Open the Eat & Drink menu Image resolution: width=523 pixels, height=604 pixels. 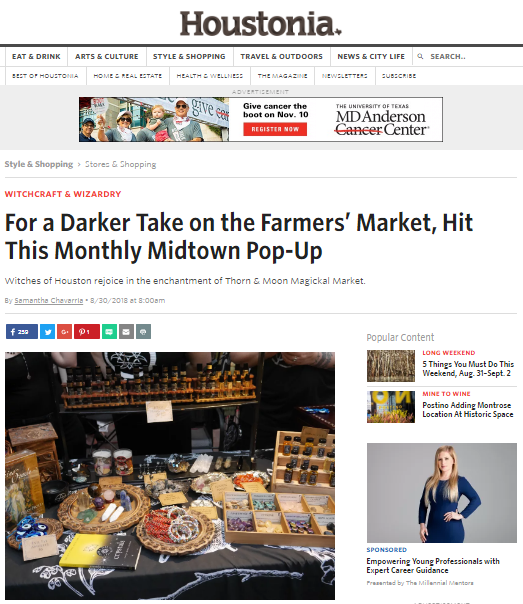pyautogui.click(x=36, y=56)
